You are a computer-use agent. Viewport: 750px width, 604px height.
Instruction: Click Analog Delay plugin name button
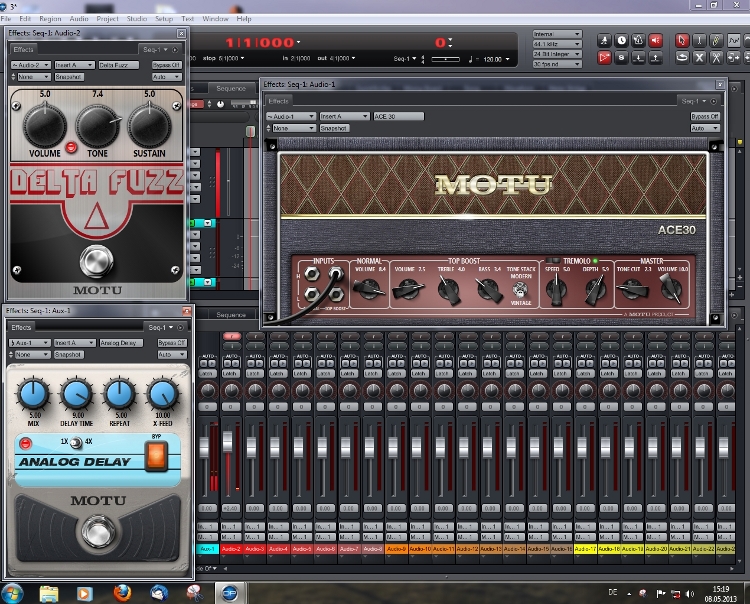tap(121, 343)
